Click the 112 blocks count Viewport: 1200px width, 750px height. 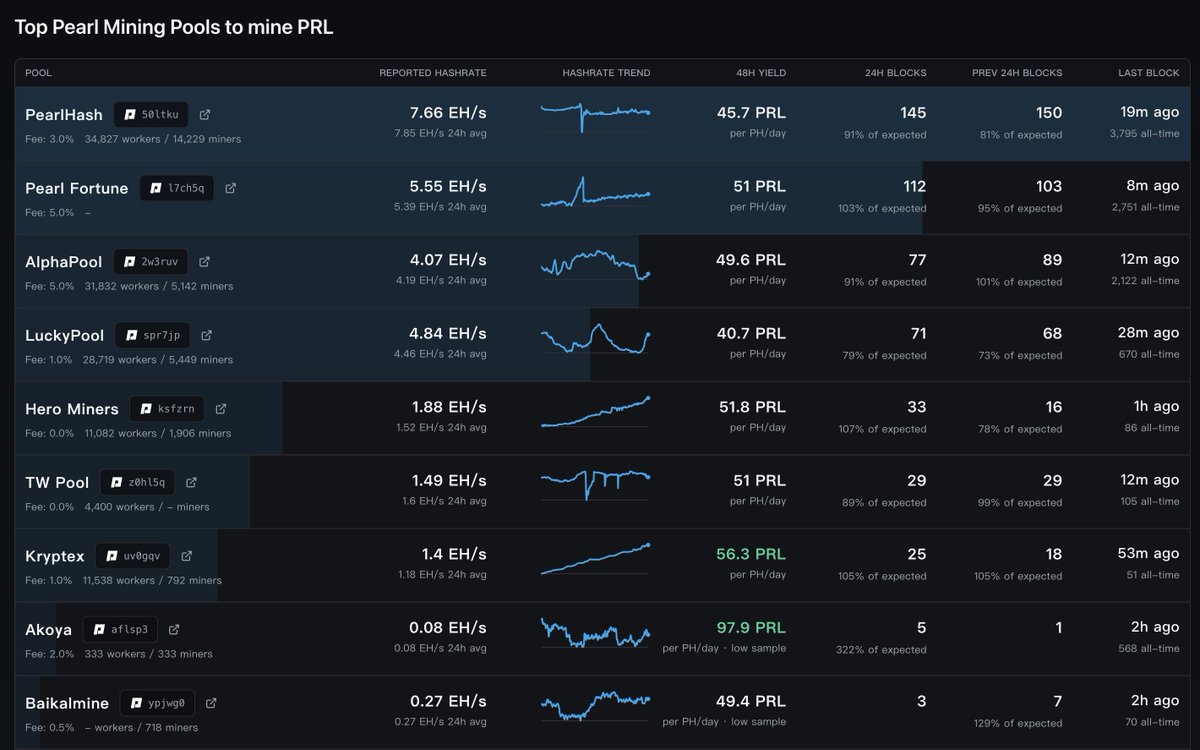coord(913,186)
